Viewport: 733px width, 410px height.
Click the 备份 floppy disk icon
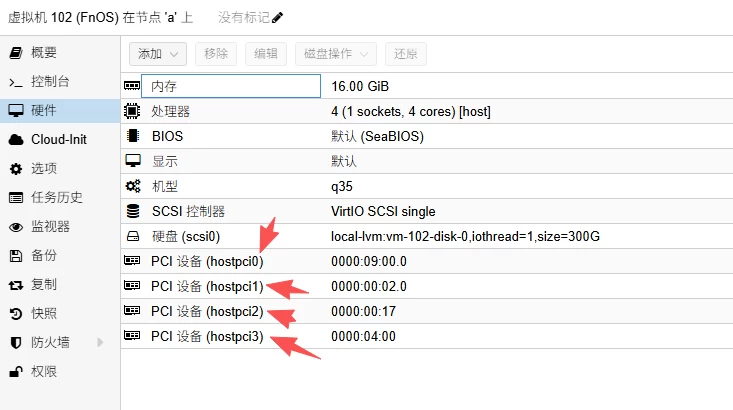16,256
